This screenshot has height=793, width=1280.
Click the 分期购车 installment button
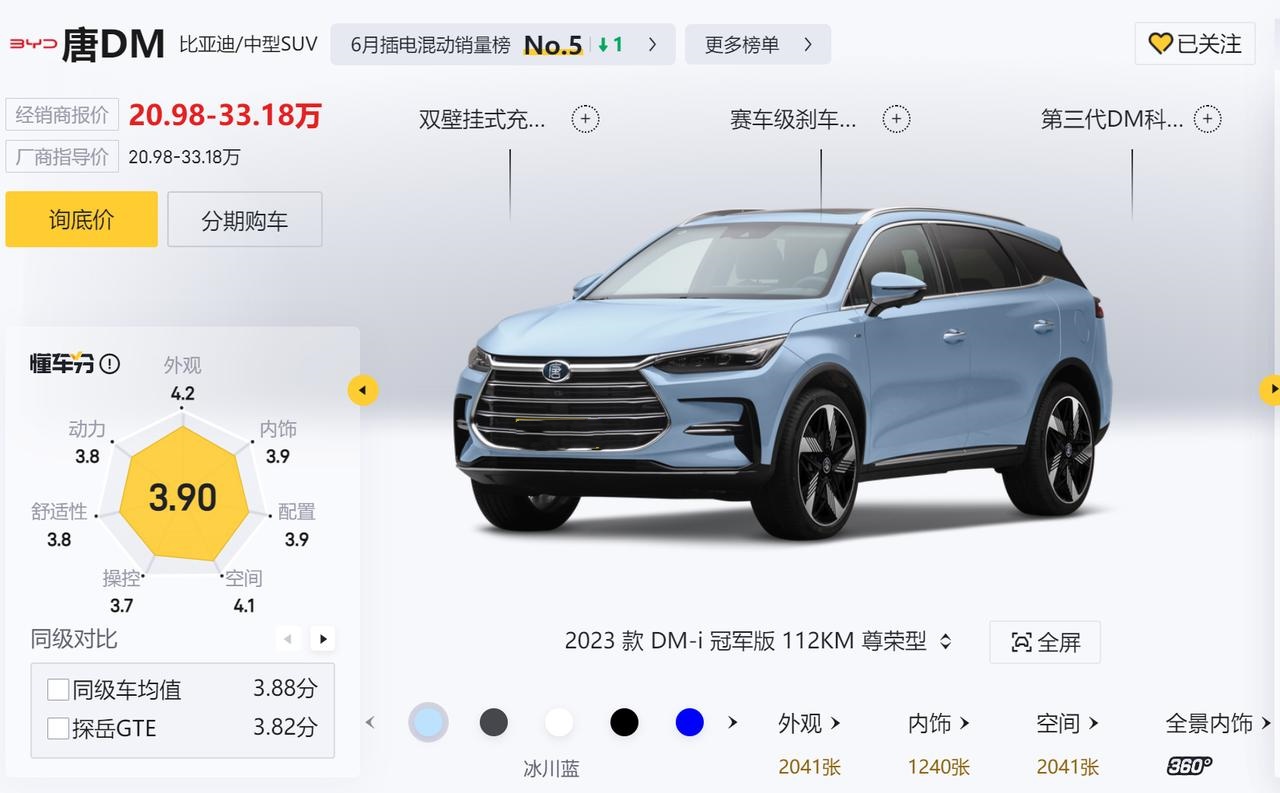[x=245, y=219]
